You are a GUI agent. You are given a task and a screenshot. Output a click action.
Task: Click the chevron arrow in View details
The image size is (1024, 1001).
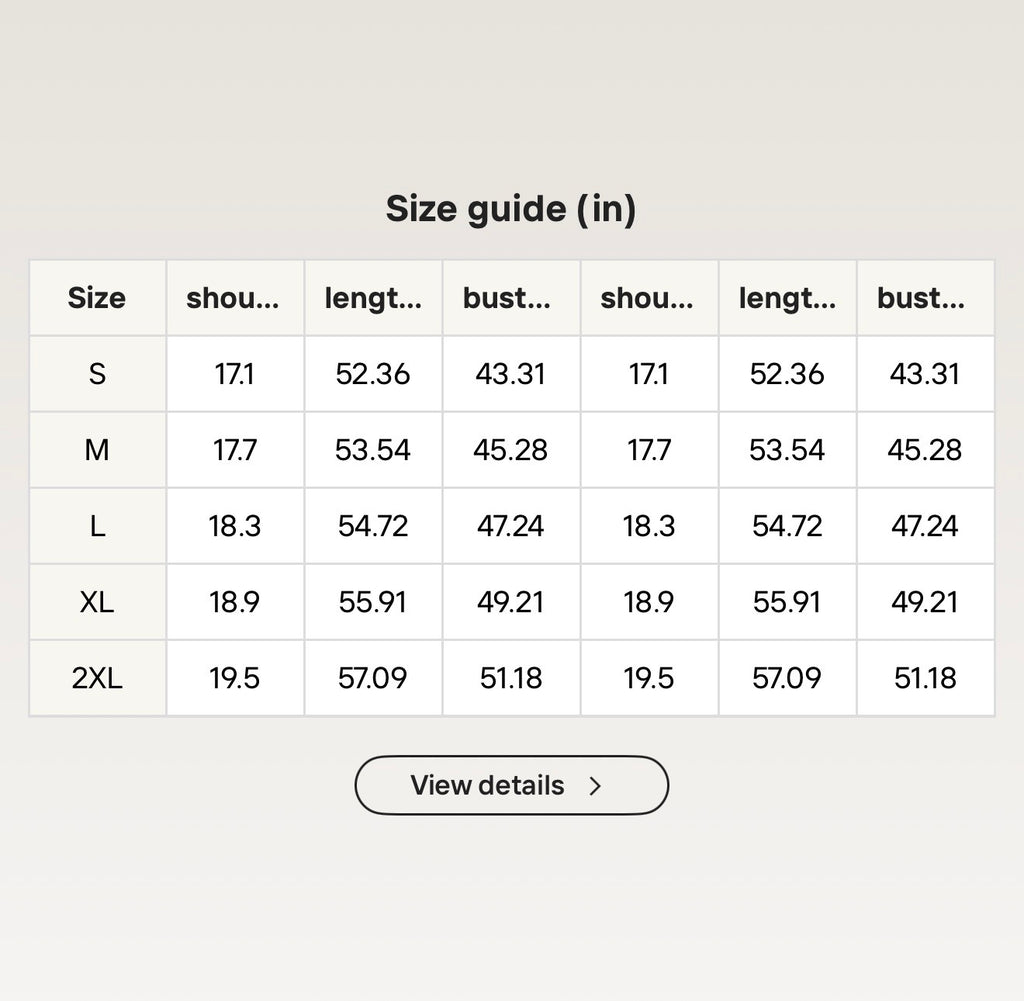coord(595,786)
